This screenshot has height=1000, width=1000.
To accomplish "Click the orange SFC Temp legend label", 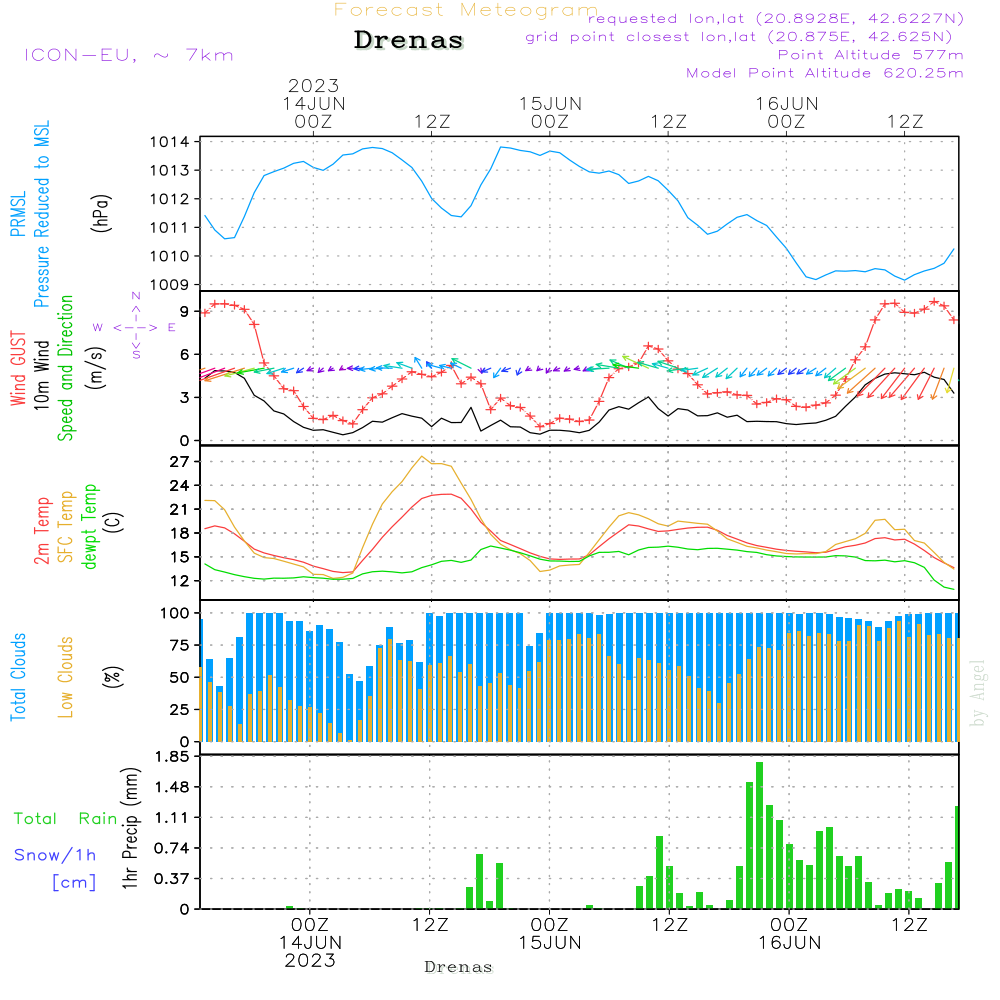I will tap(66, 526).
